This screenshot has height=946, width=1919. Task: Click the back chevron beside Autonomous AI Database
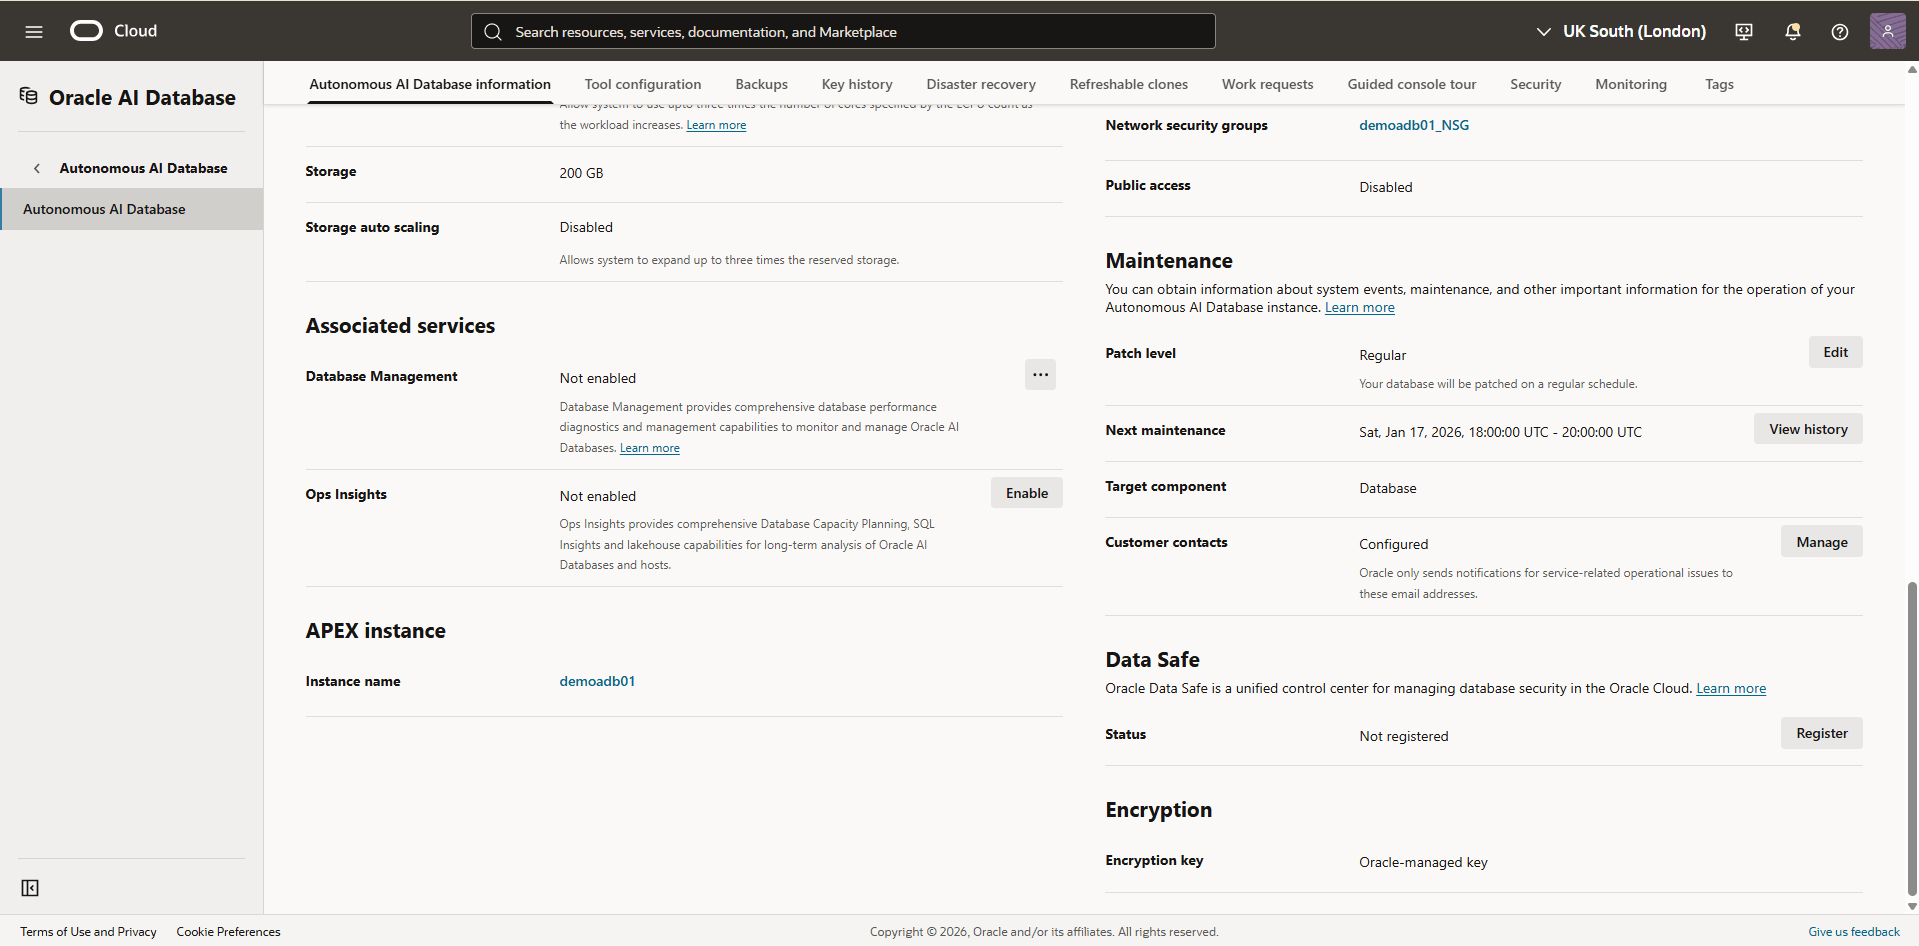[37, 167]
